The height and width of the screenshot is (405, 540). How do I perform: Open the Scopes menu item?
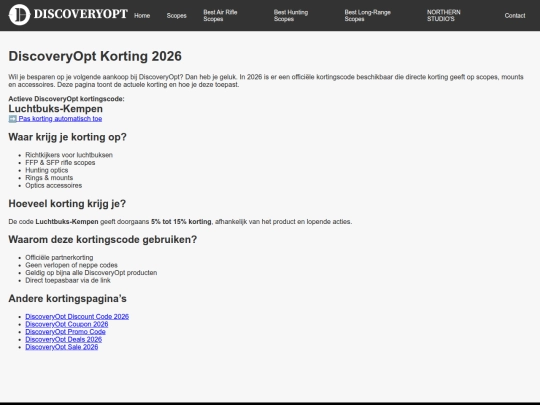[x=176, y=15]
